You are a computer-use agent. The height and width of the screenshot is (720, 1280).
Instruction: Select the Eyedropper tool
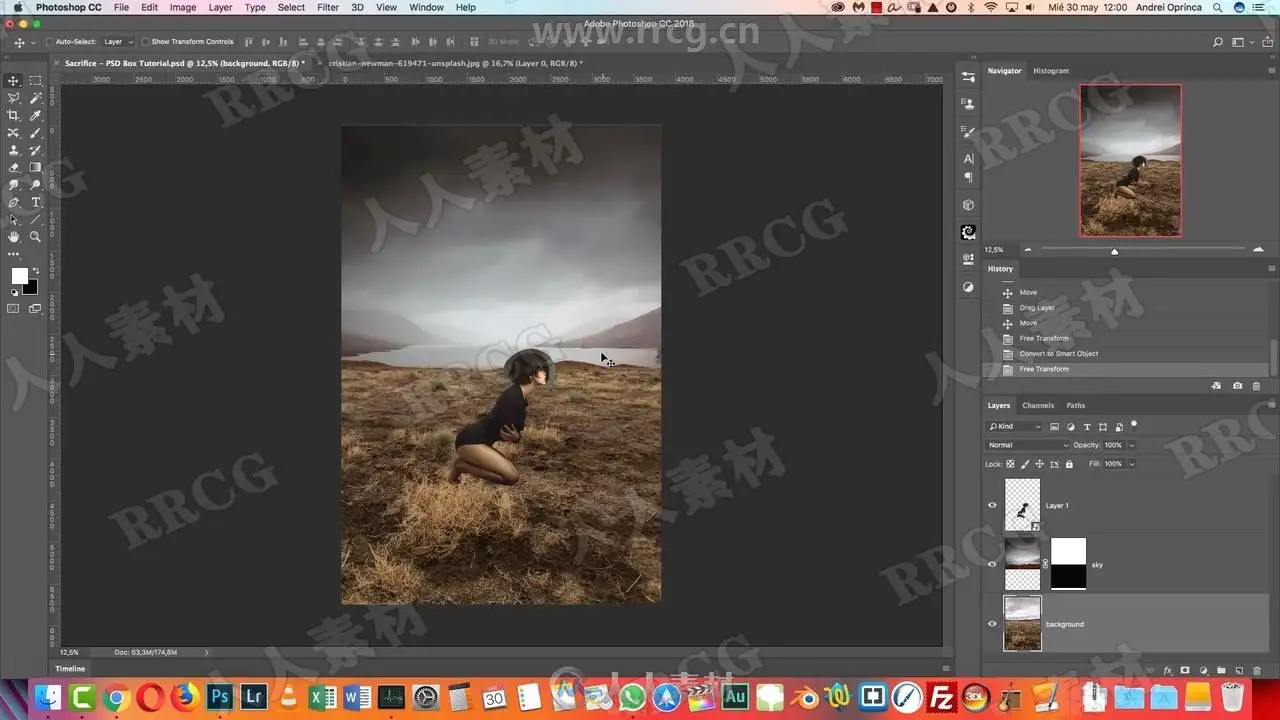click(x=36, y=115)
